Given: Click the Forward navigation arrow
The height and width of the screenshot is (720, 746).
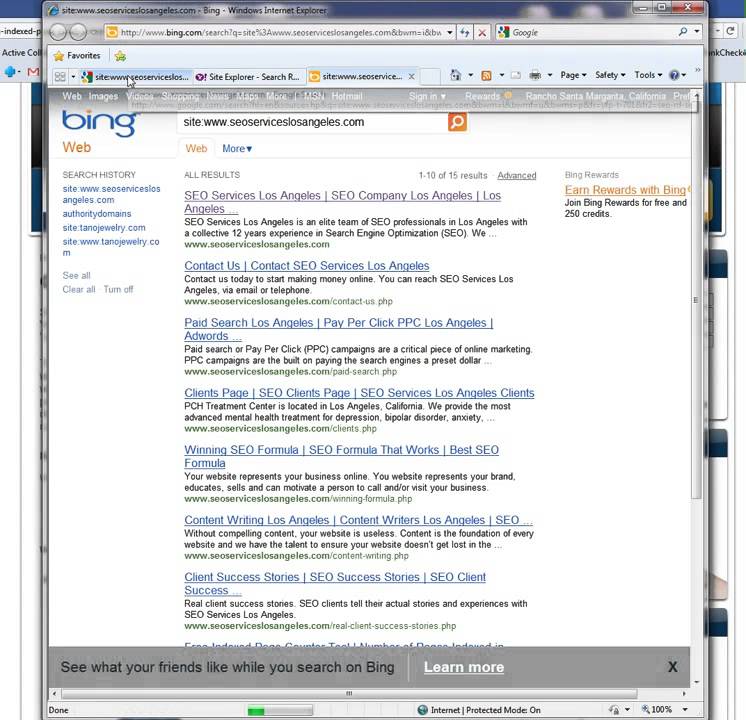Looking at the screenshot, I should point(79,32).
